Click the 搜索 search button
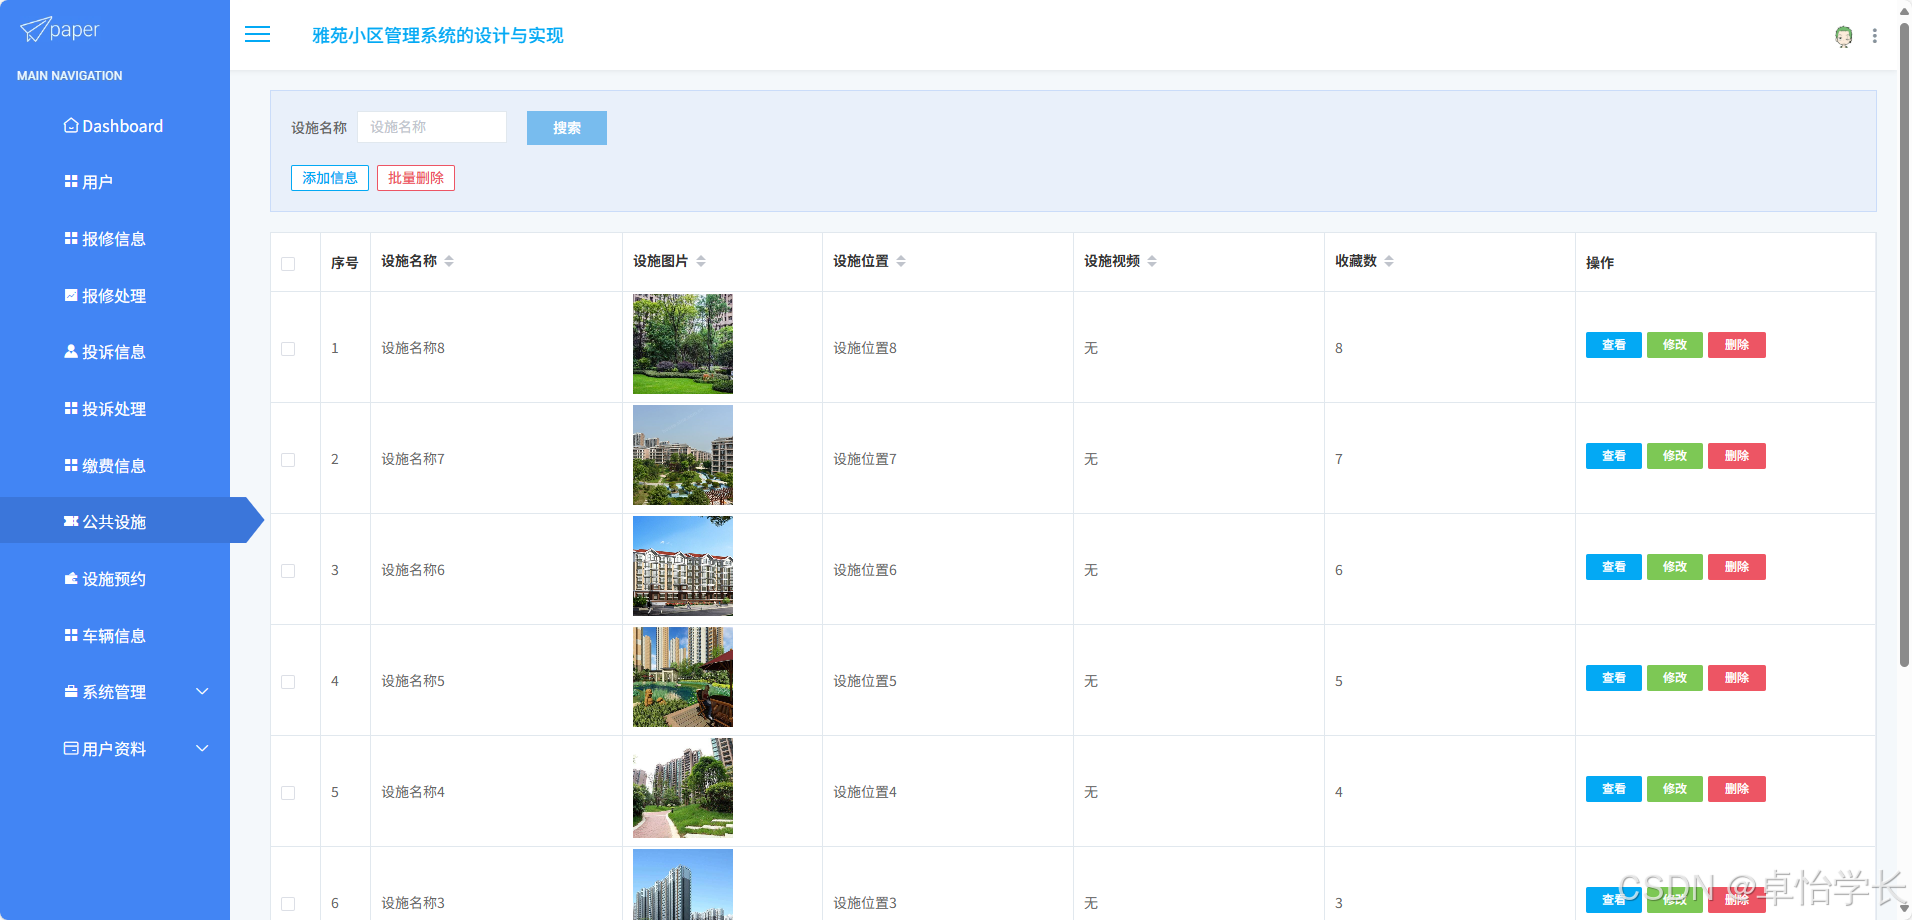The image size is (1912, 920). point(567,128)
